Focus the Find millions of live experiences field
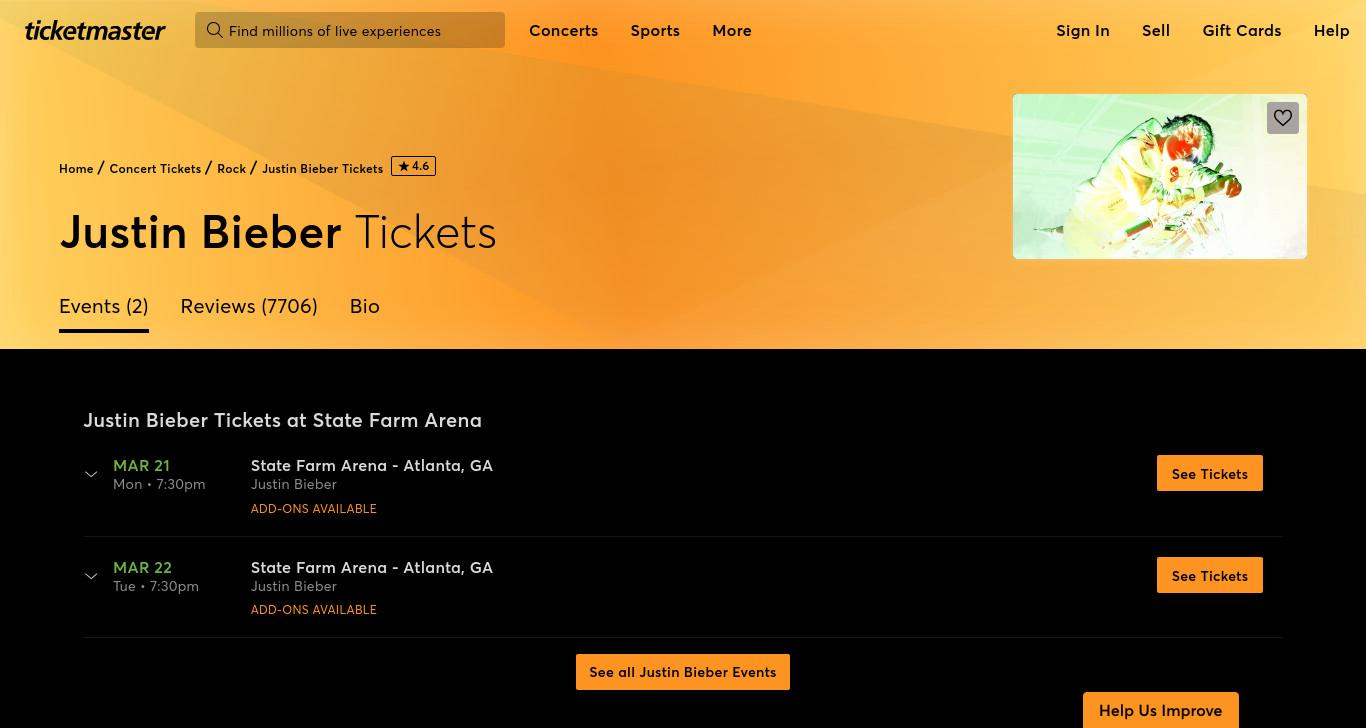 [x=350, y=30]
